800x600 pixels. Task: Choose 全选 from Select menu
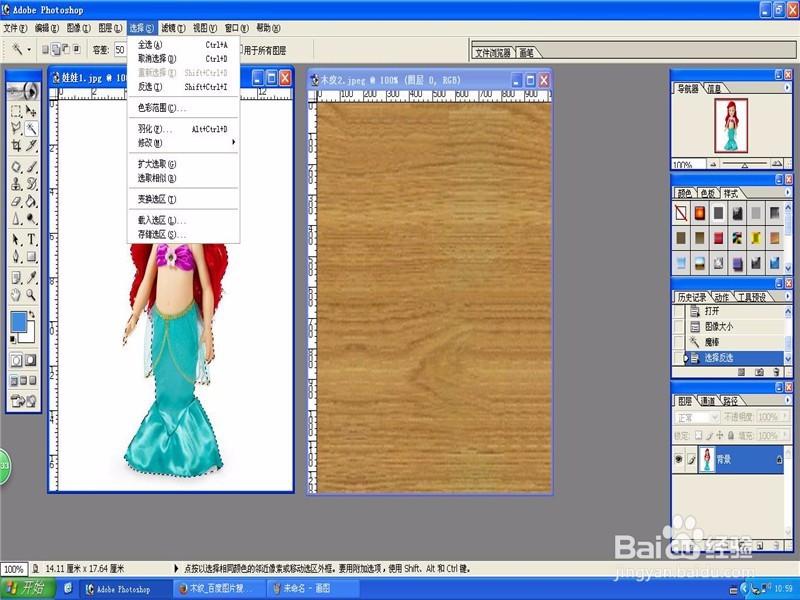point(183,45)
